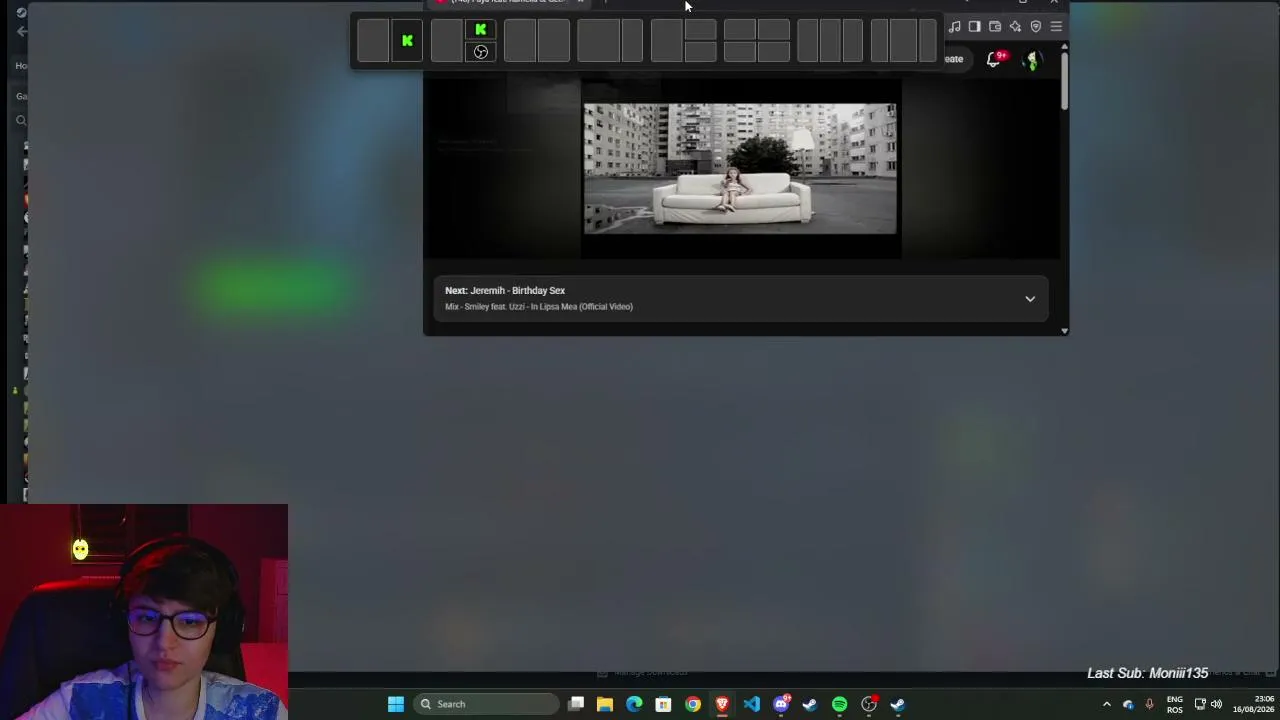Click the taskbar Search box
The height and width of the screenshot is (720, 1280).
[487, 704]
